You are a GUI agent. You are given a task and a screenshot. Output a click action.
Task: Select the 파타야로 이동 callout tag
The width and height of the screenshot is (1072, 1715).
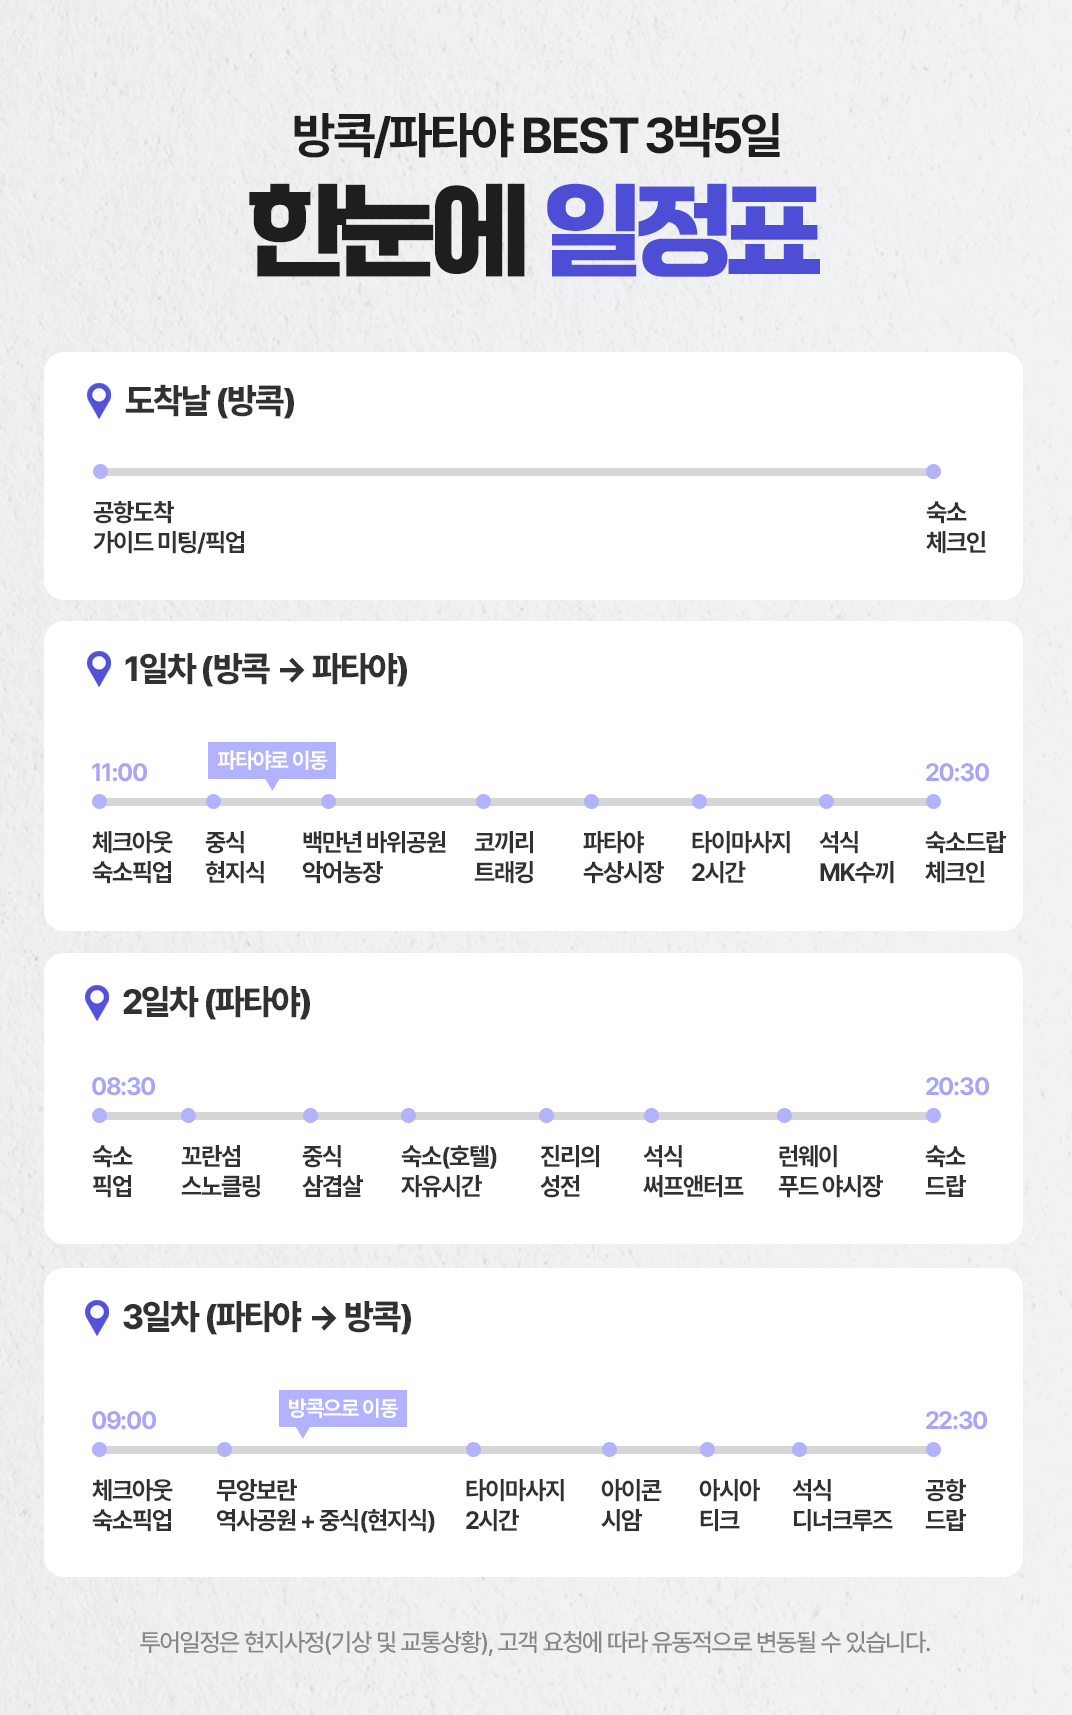(x=272, y=760)
